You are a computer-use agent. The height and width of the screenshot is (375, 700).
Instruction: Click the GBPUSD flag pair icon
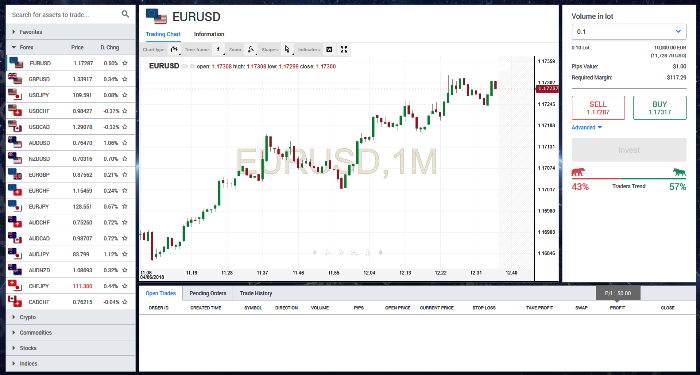[x=15, y=79]
